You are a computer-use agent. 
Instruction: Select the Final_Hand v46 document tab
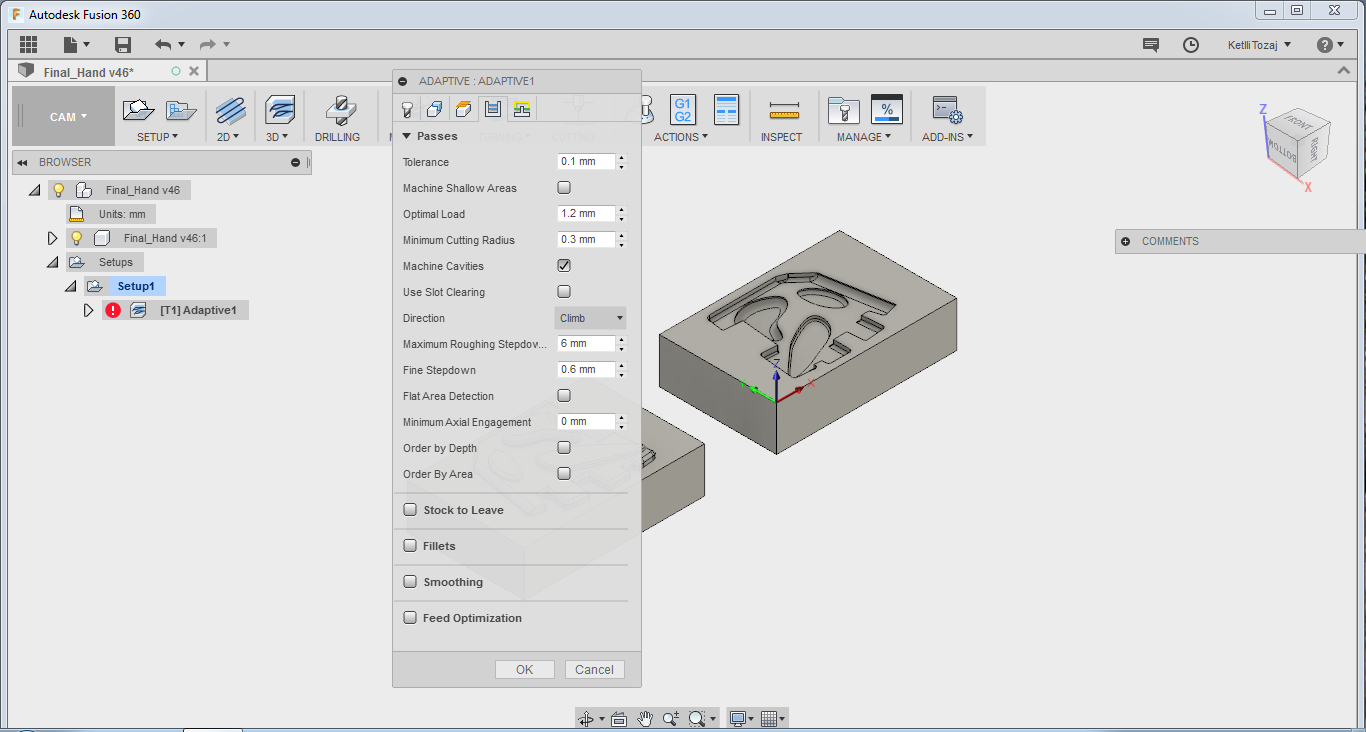click(88, 72)
